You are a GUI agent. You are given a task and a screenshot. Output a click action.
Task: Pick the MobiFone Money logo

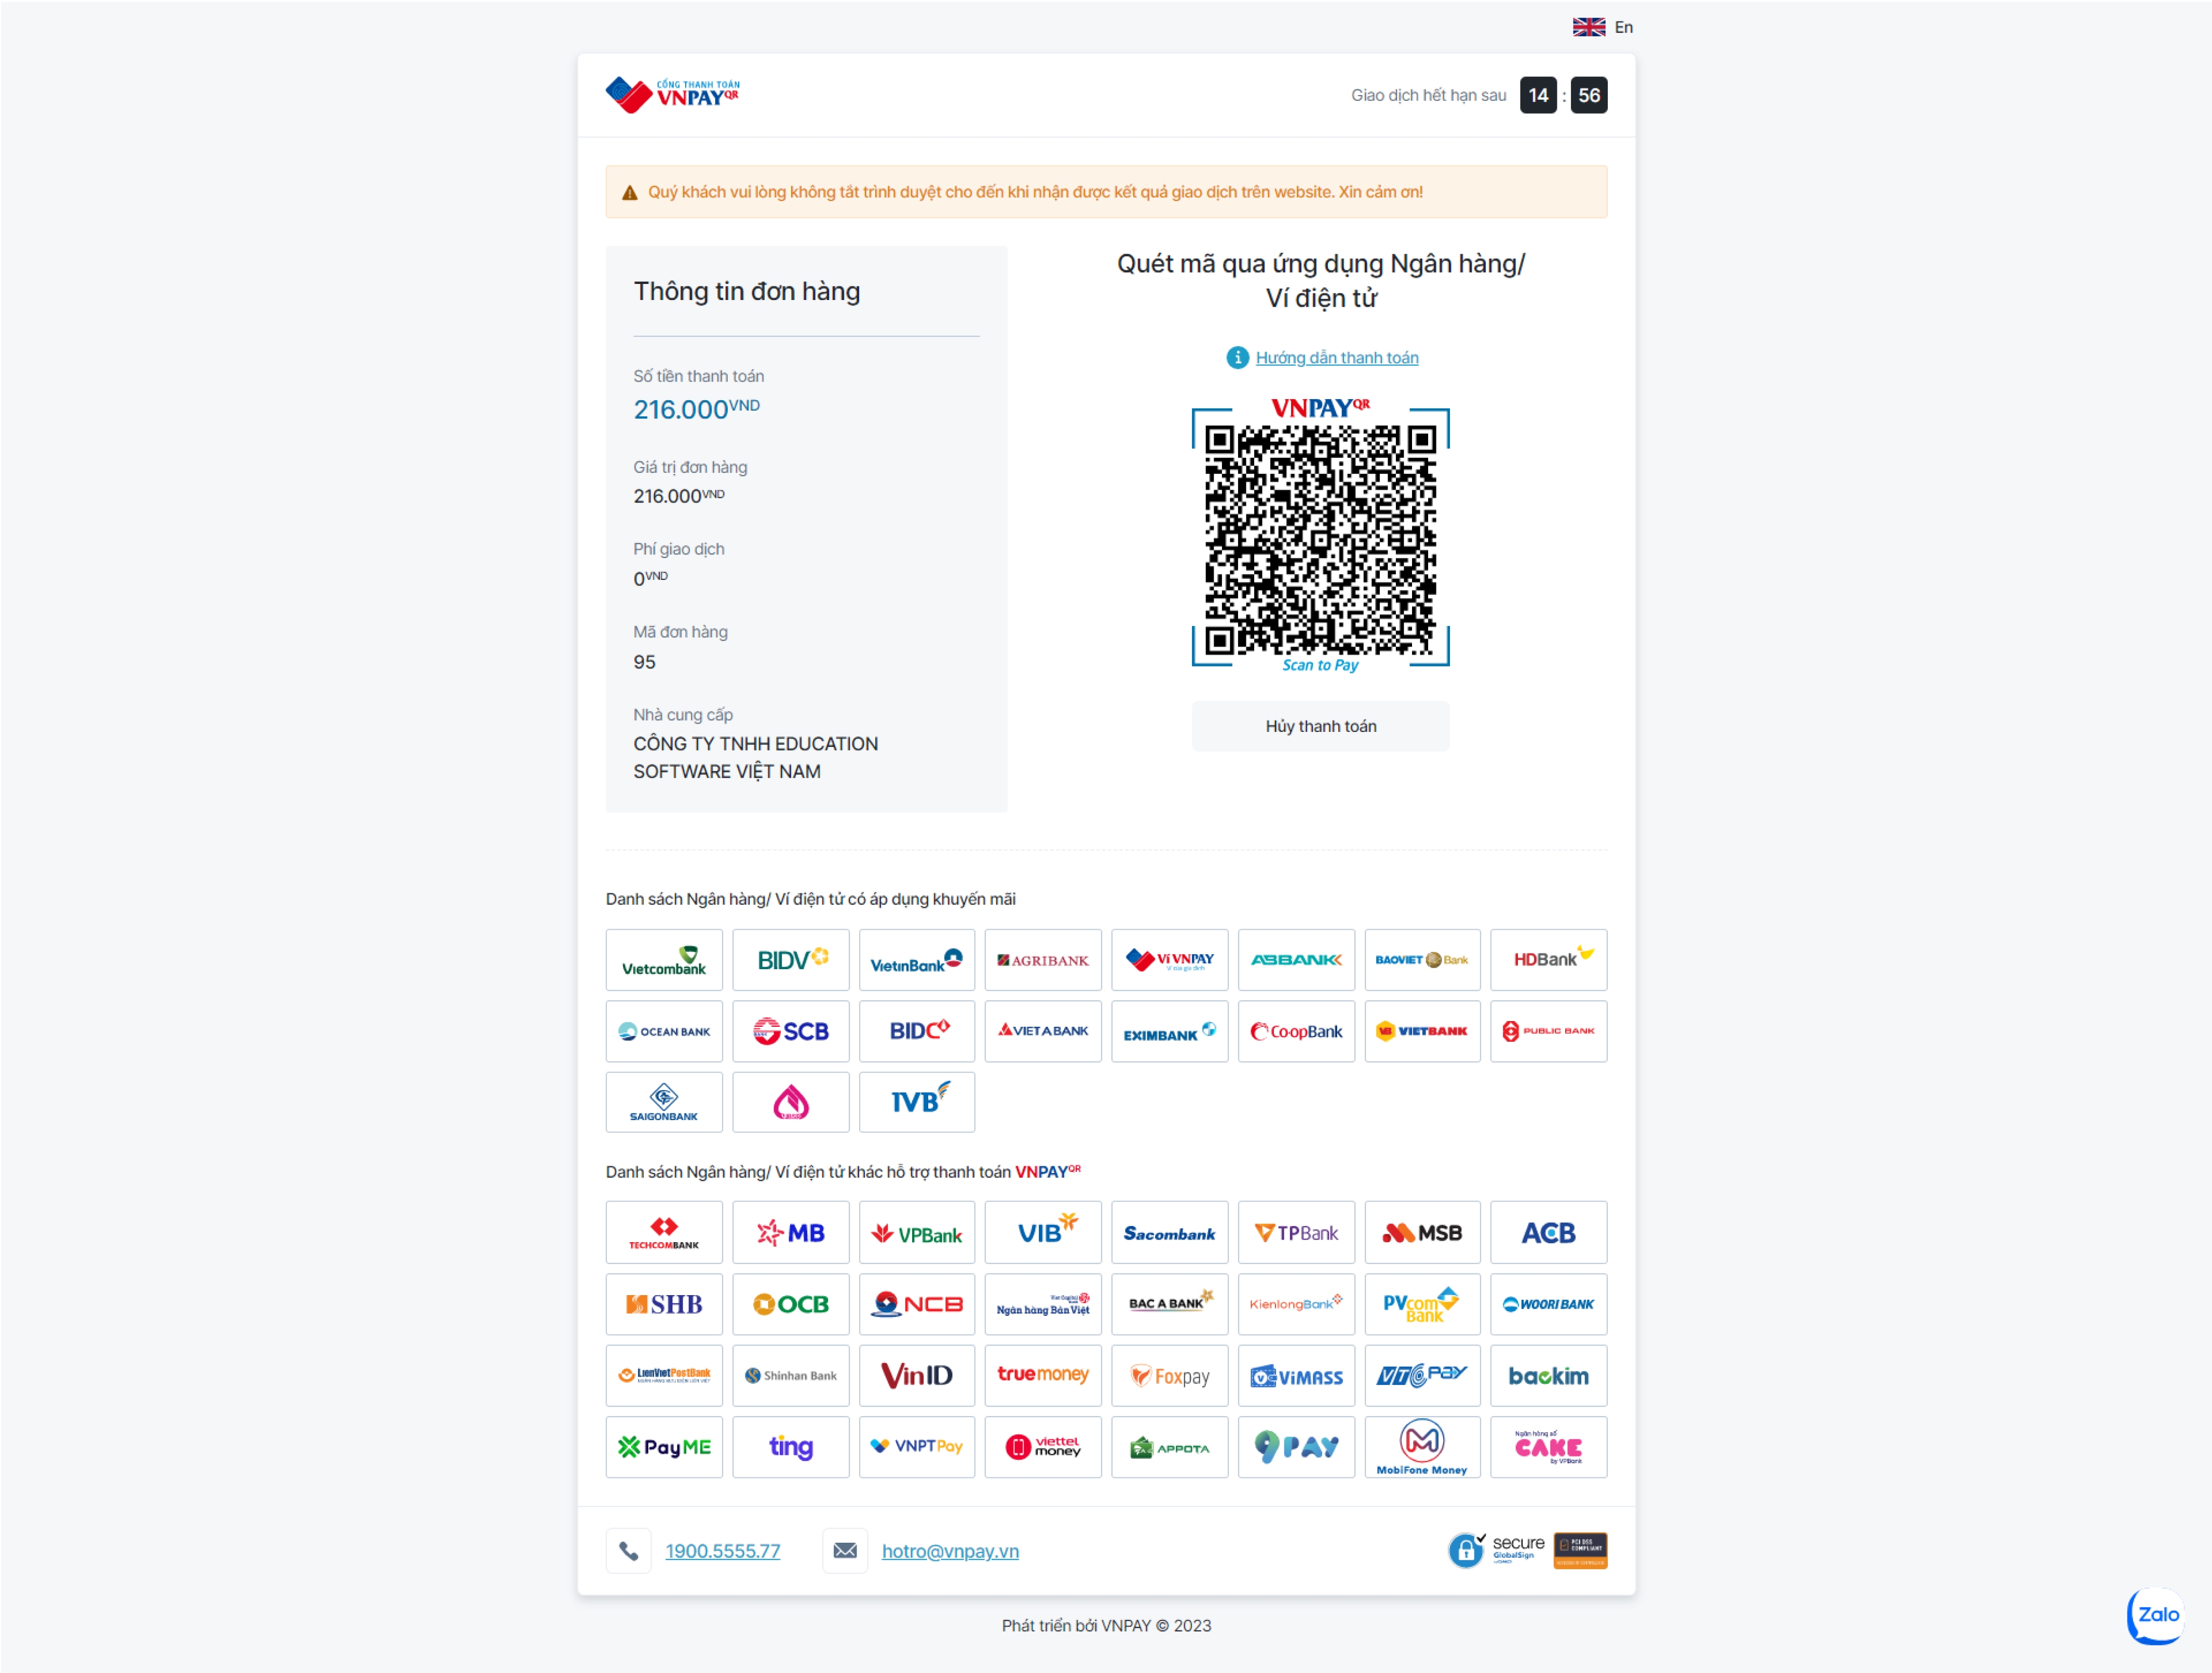click(1422, 1447)
